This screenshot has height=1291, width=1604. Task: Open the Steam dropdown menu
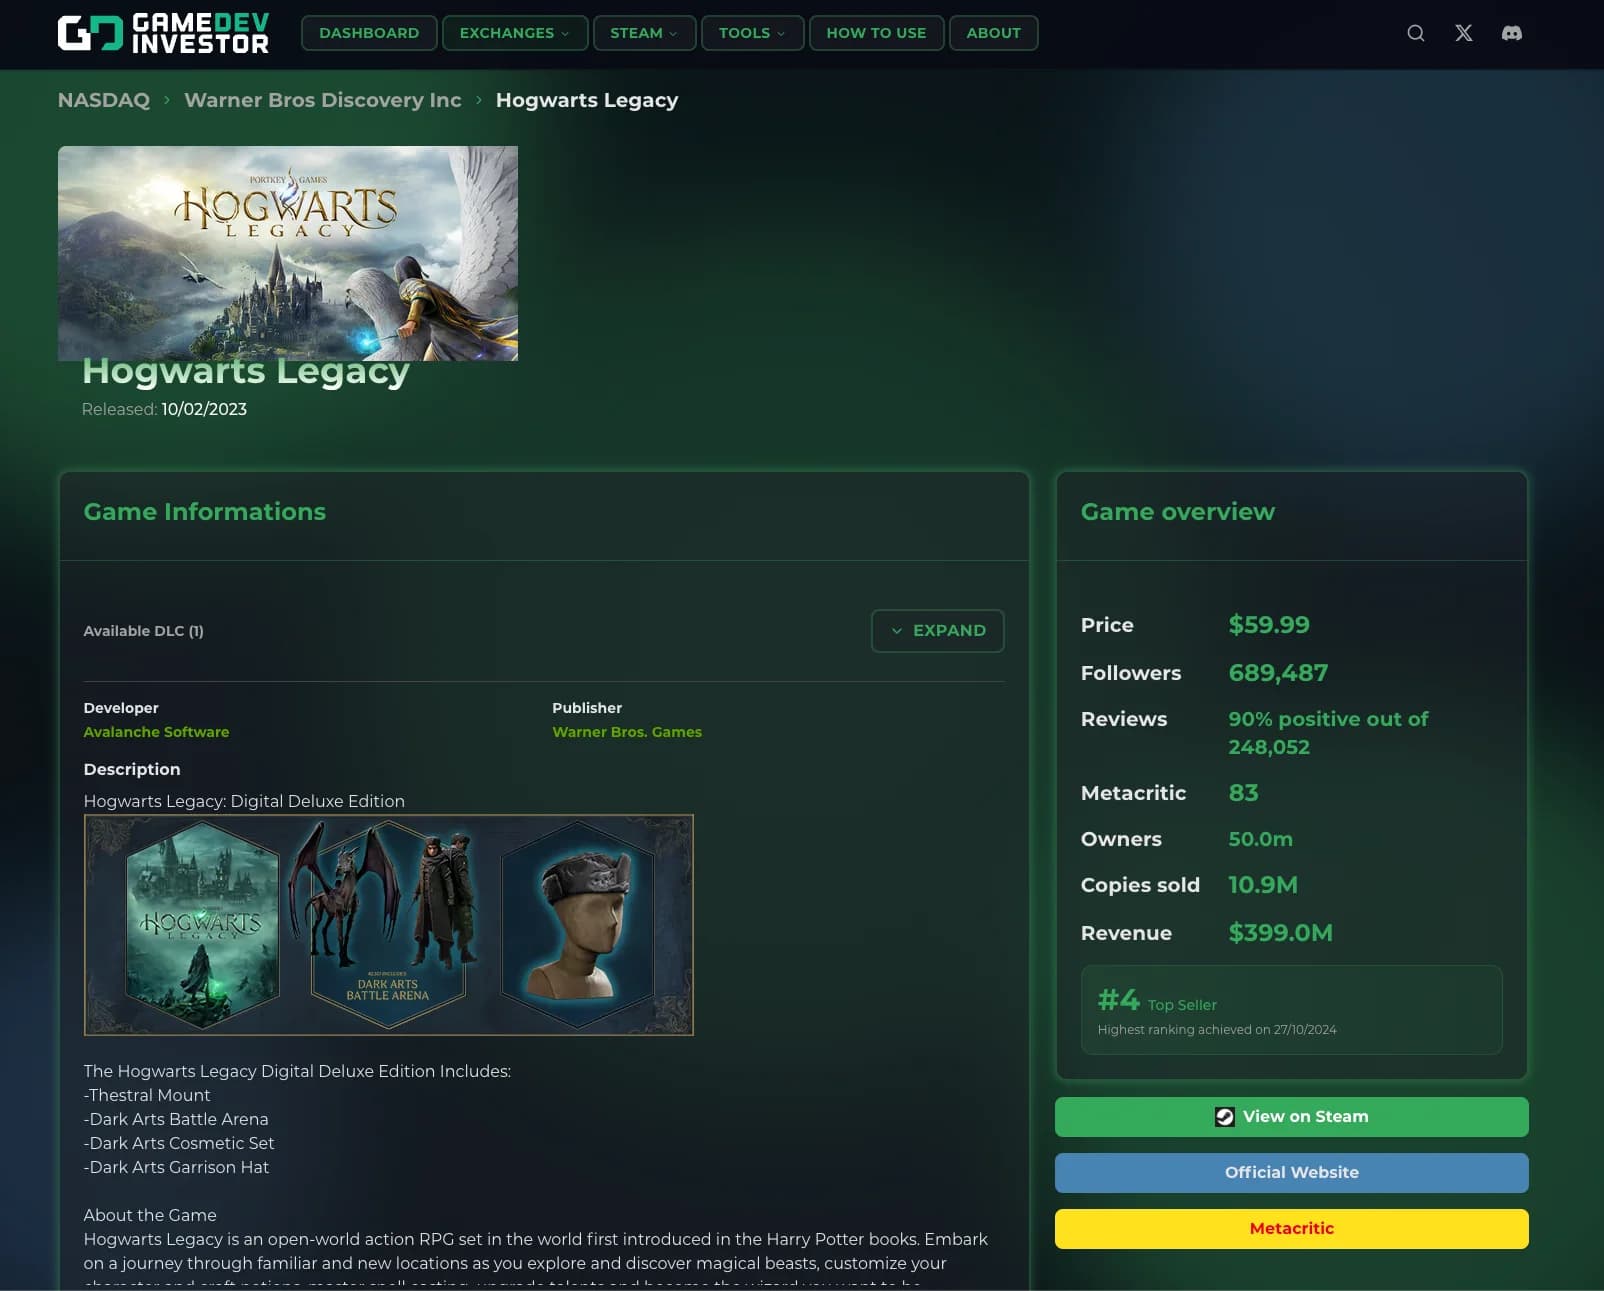tap(644, 32)
